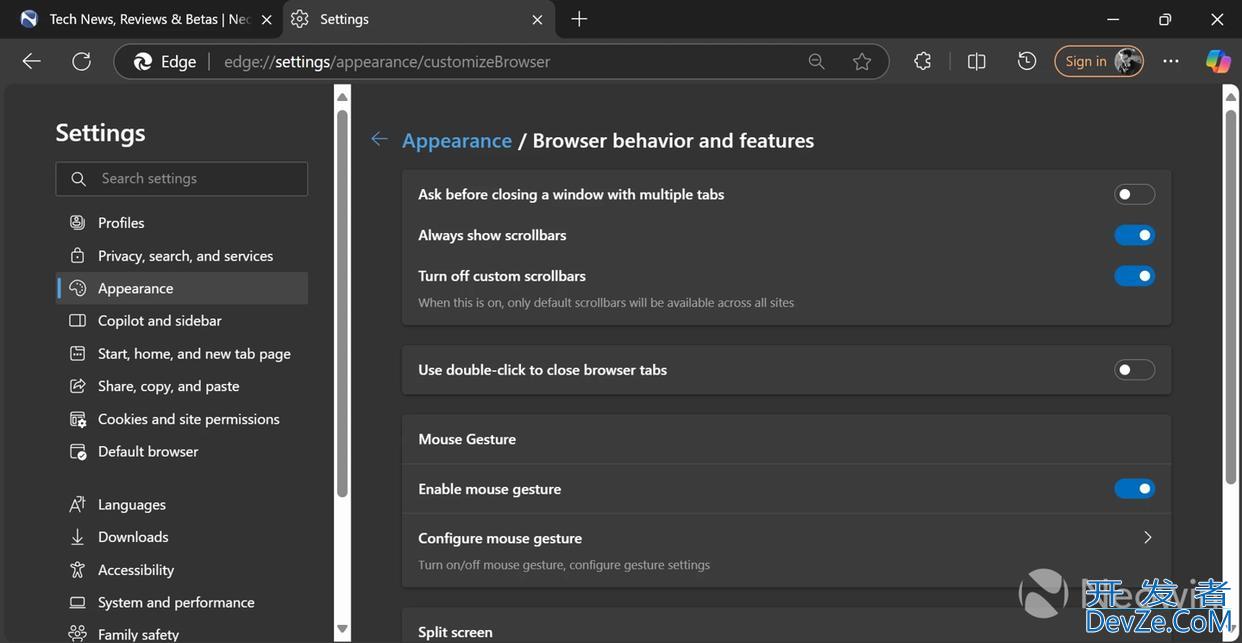Toggle Use double-click to close browser tabs

(x=1134, y=370)
